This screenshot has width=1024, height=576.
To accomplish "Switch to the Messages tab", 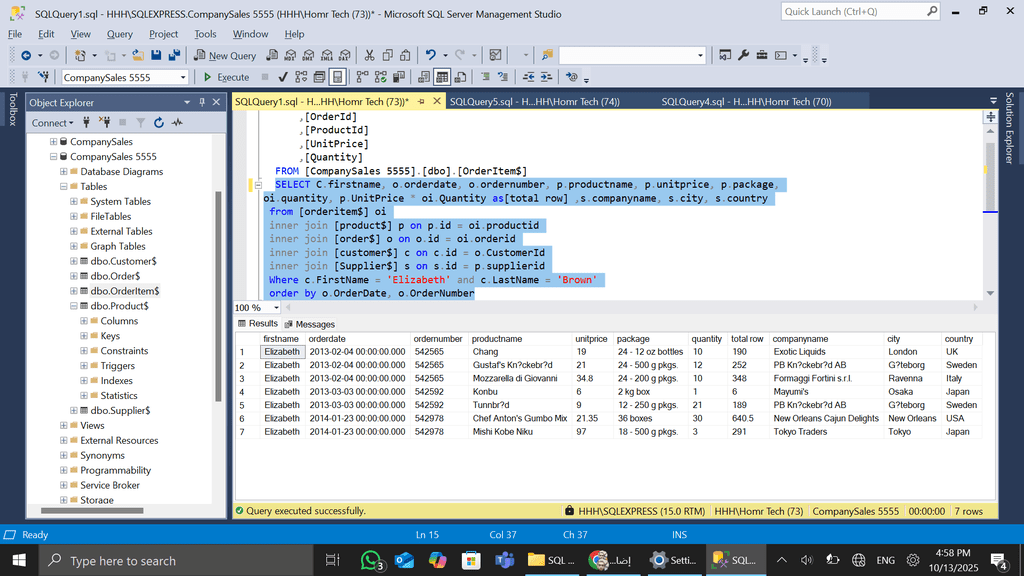I will pos(310,324).
